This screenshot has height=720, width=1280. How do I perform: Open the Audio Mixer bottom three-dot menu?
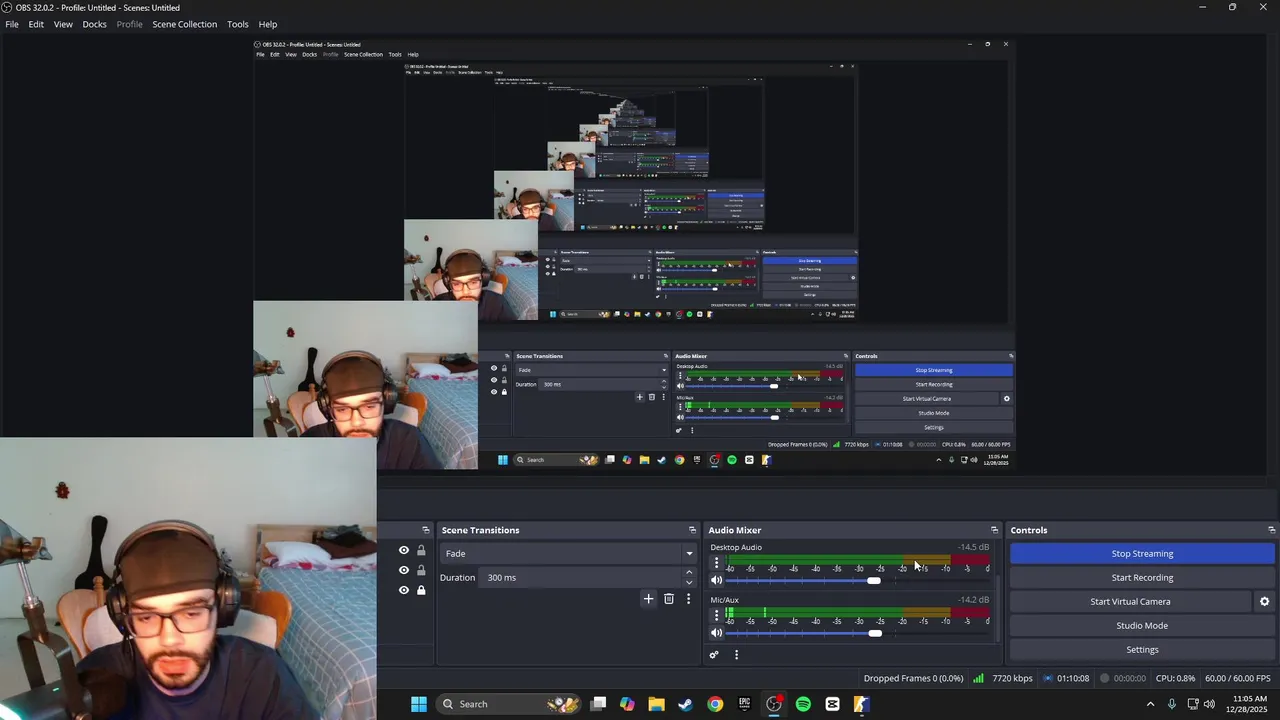click(x=737, y=655)
